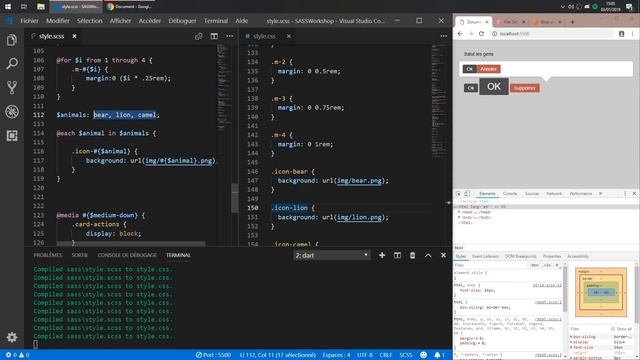Switch to the PROBLÈMES panel tab
Screen dimensions: 640x360
click(48, 255)
